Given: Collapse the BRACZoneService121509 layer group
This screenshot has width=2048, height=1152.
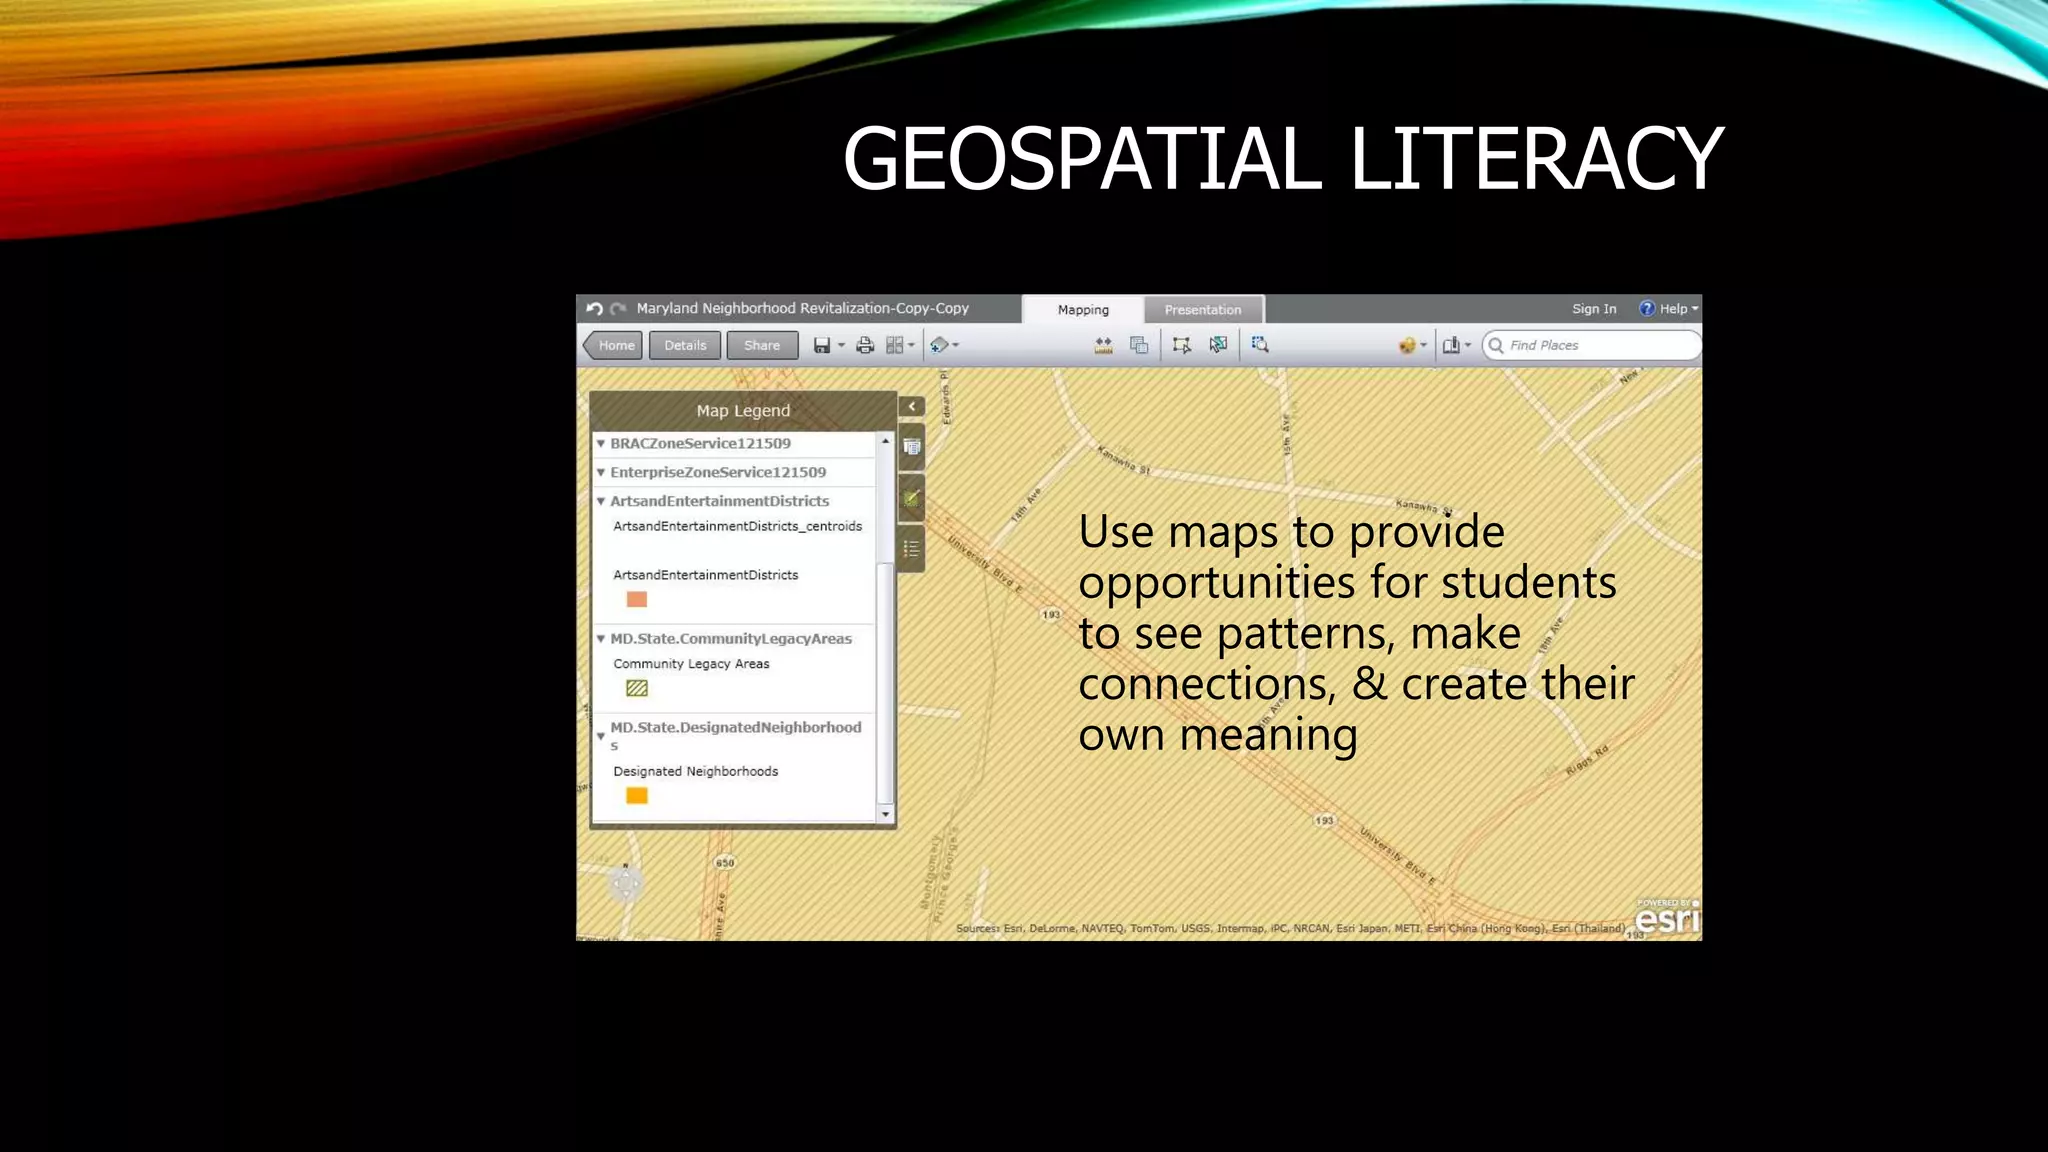Looking at the screenshot, I should tap(601, 443).
